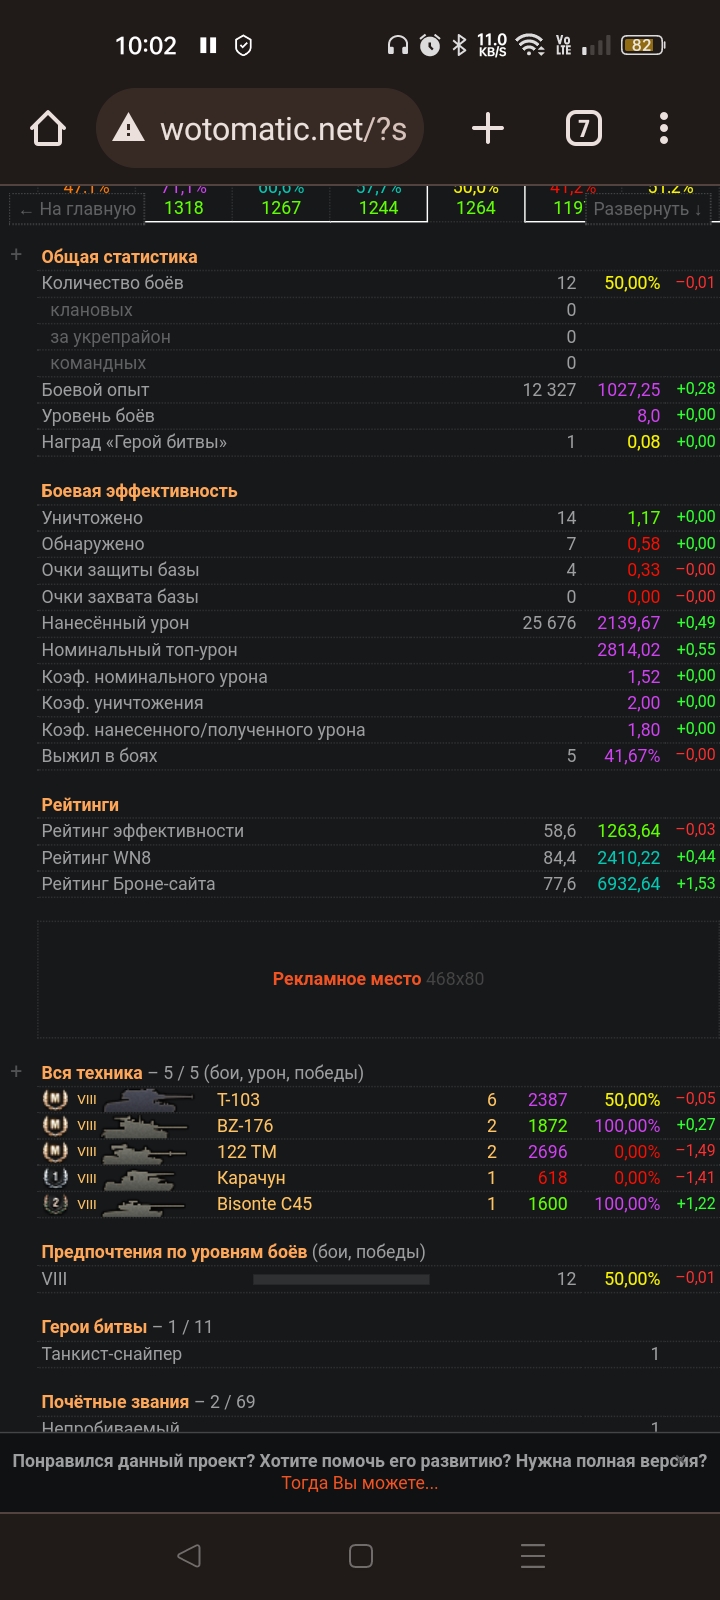
Task: Go back via «На главную» button
Action: click(78, 209)
